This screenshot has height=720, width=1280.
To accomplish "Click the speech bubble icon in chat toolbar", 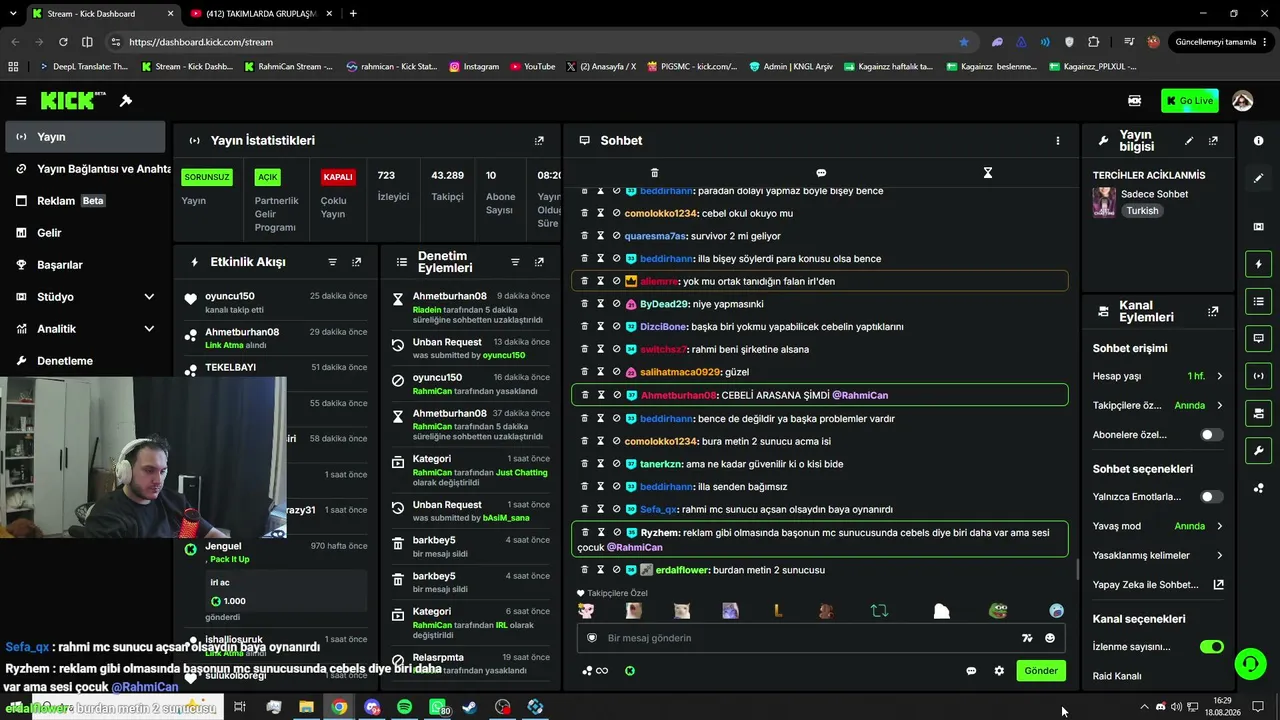I will point(821,173).
